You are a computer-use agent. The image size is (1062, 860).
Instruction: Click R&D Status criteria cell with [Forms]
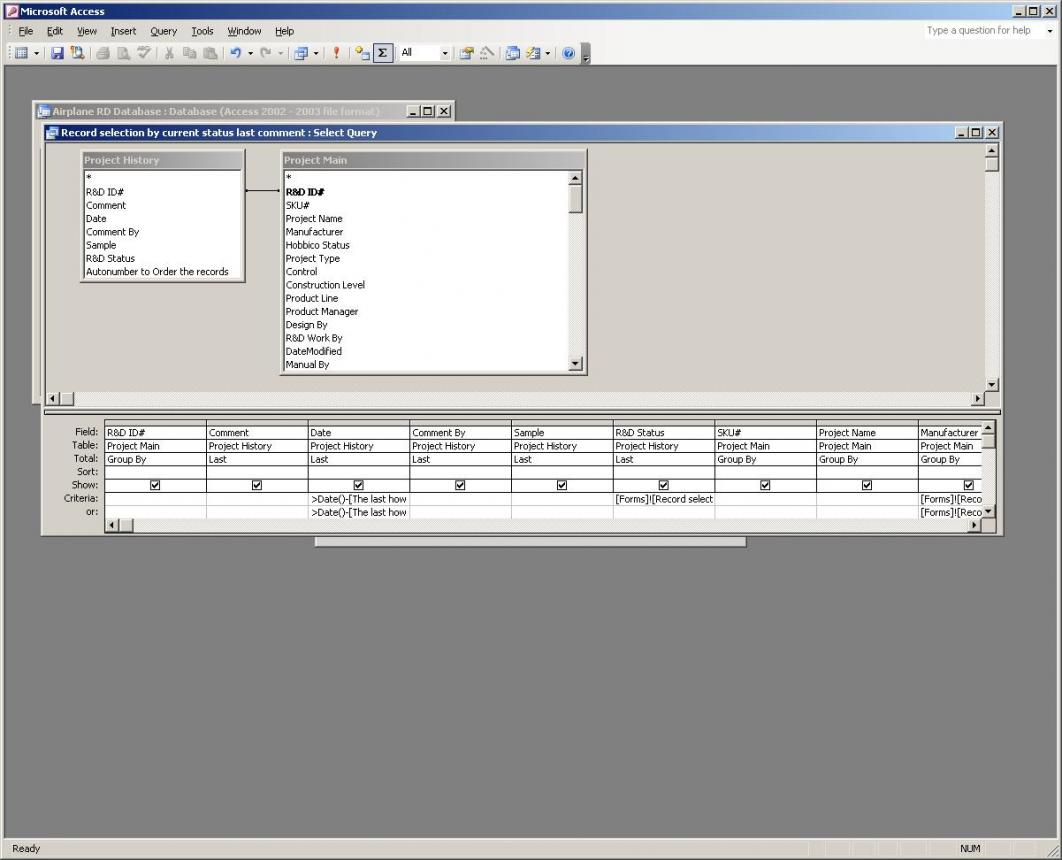[x=664, y=499]
